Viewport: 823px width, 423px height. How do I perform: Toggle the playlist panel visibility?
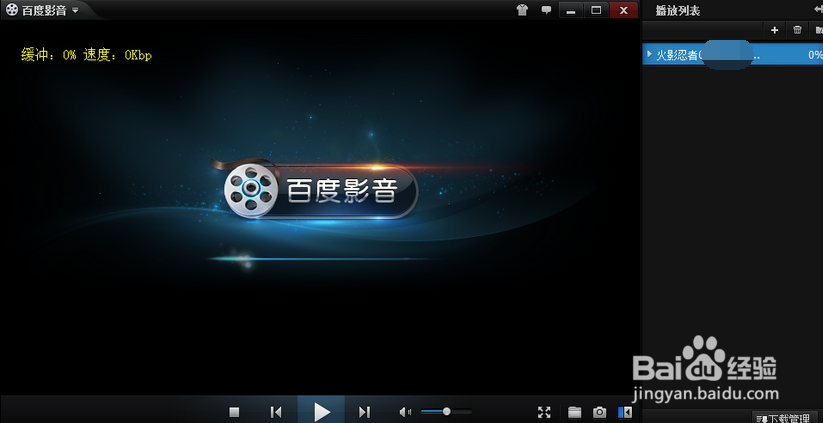coord(625,412)
